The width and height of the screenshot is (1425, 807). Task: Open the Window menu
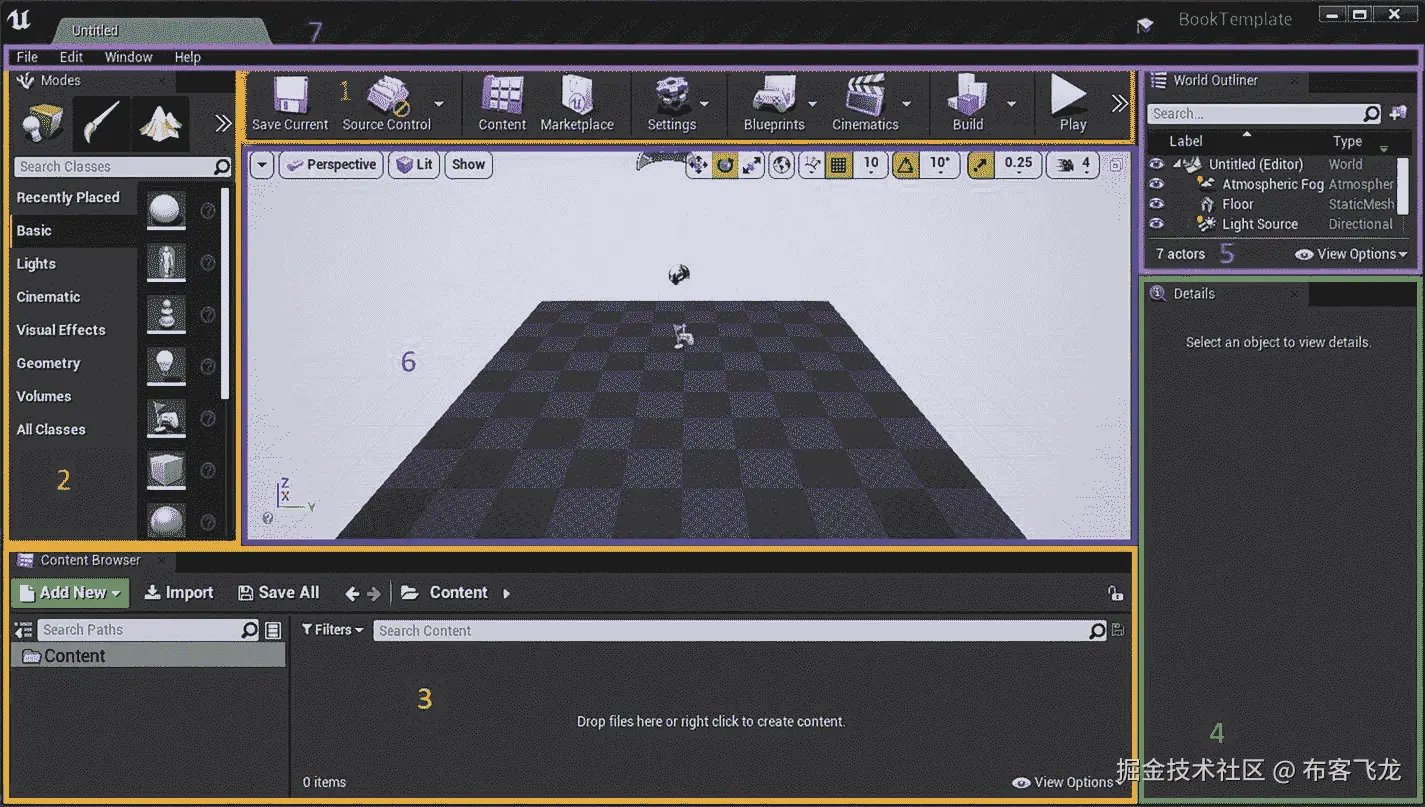pyautogui.click(x=129, y=57)
